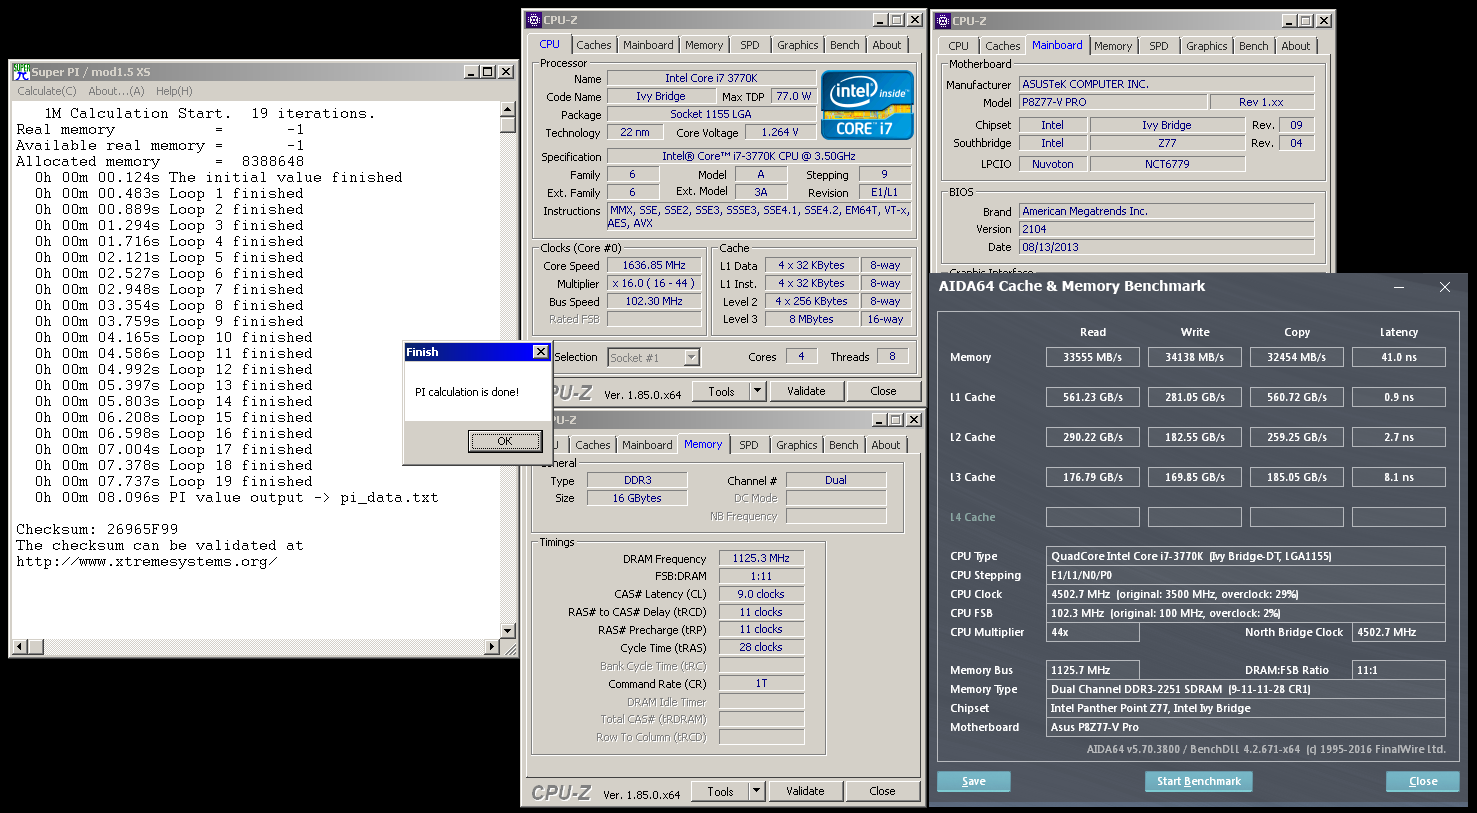Viewport: 1477px width, 813px height.
Task: Switch to CPU tab in CPU-Z Mainboard window
Action: coord(959,46)
